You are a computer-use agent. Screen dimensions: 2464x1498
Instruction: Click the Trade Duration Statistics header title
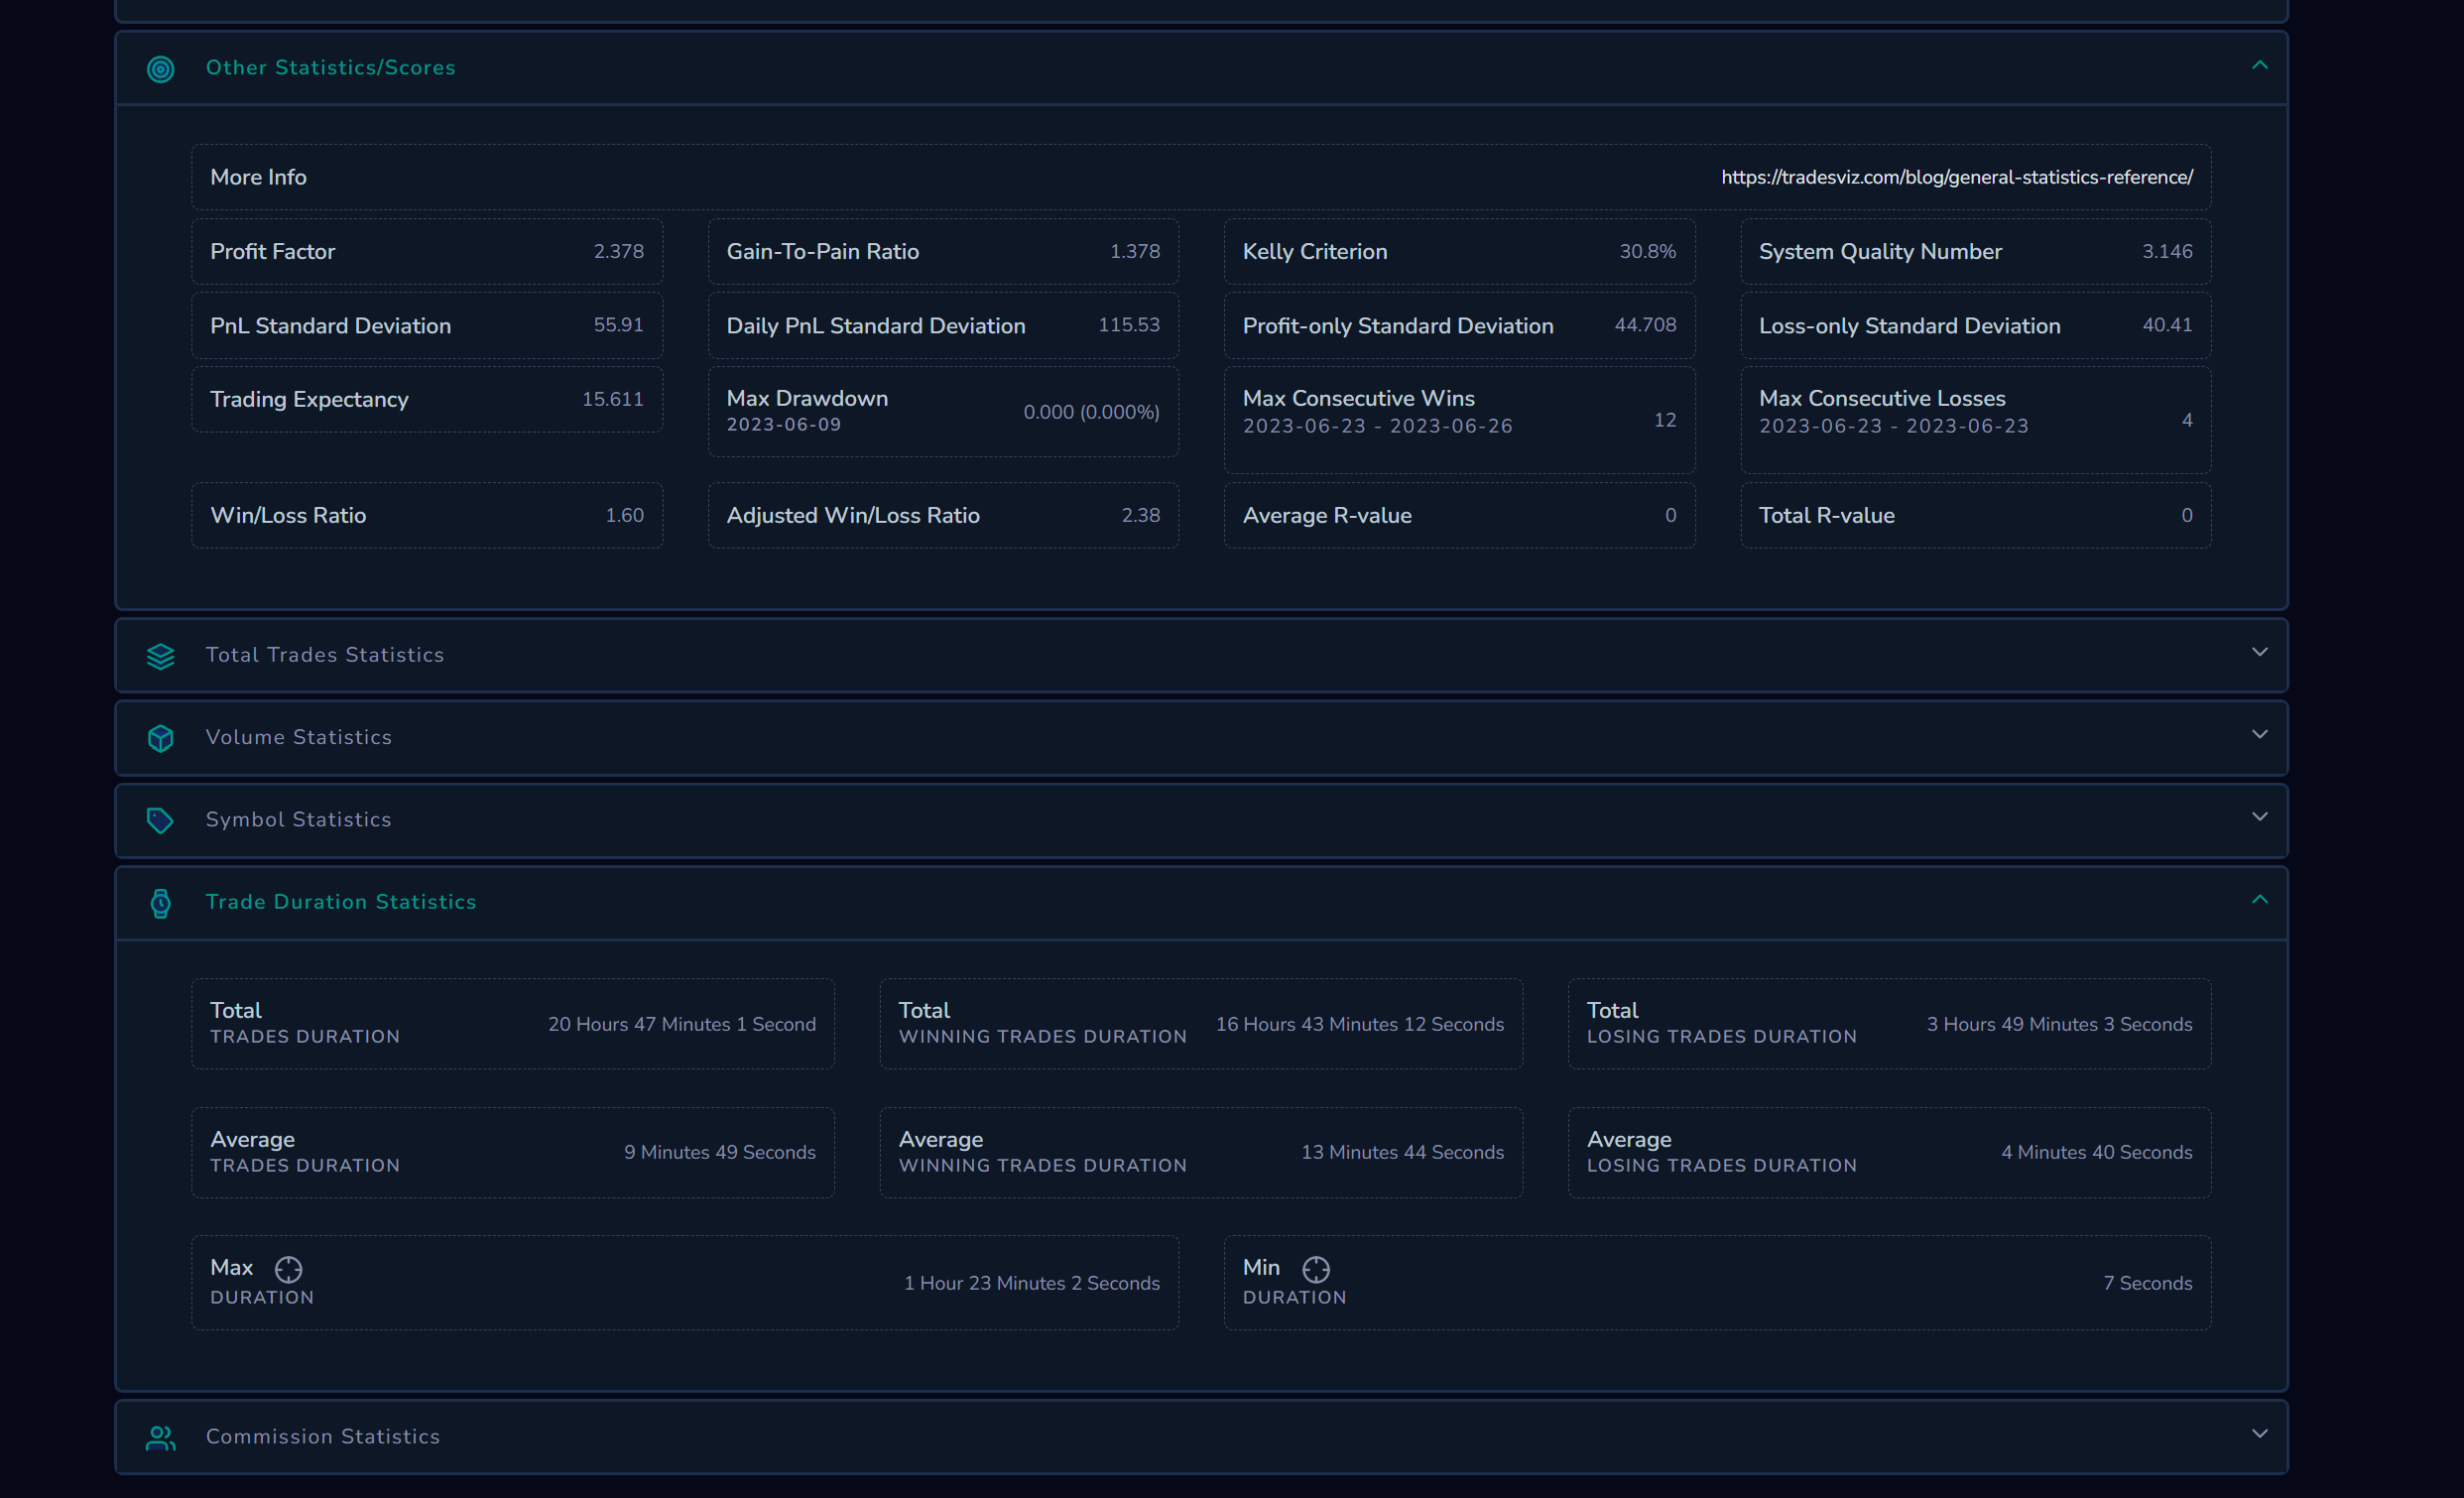[341, 902]
